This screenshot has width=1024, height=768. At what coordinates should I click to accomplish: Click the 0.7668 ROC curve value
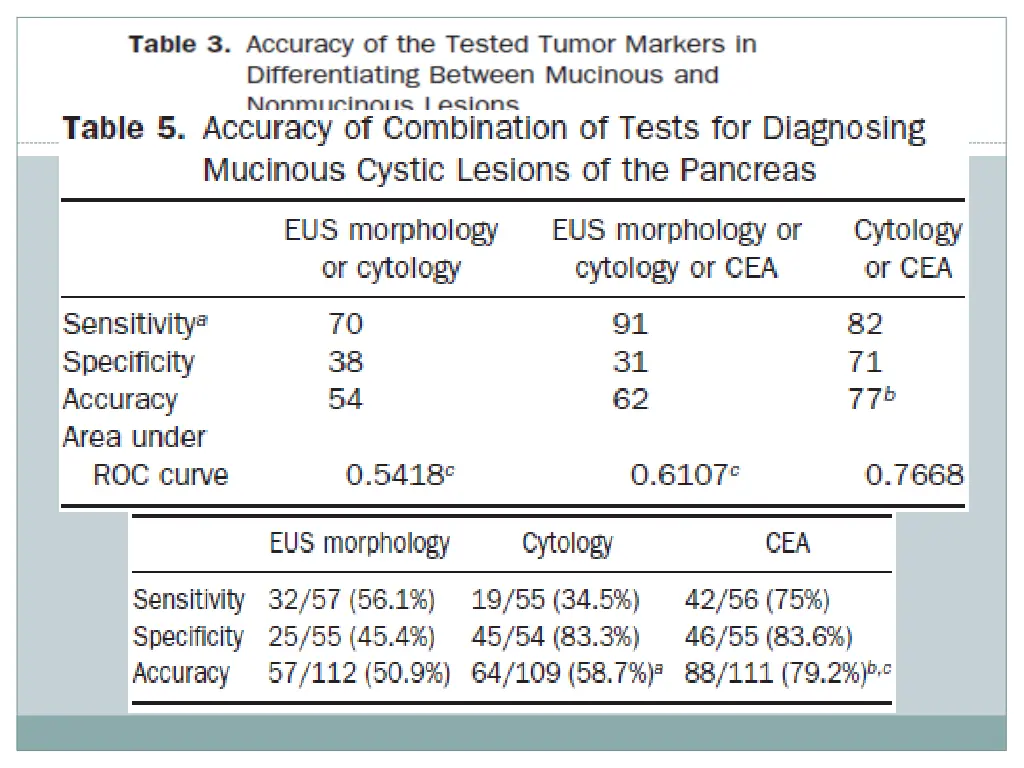(913, 476)
